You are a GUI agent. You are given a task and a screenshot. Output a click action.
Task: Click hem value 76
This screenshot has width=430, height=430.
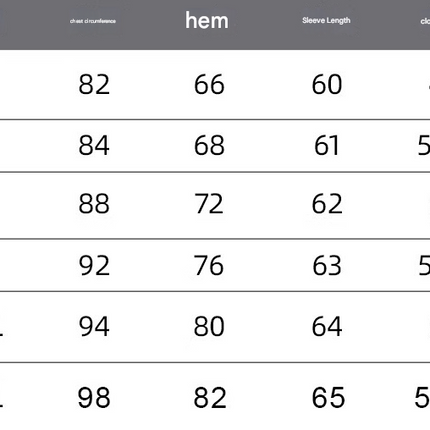(209, 265)
